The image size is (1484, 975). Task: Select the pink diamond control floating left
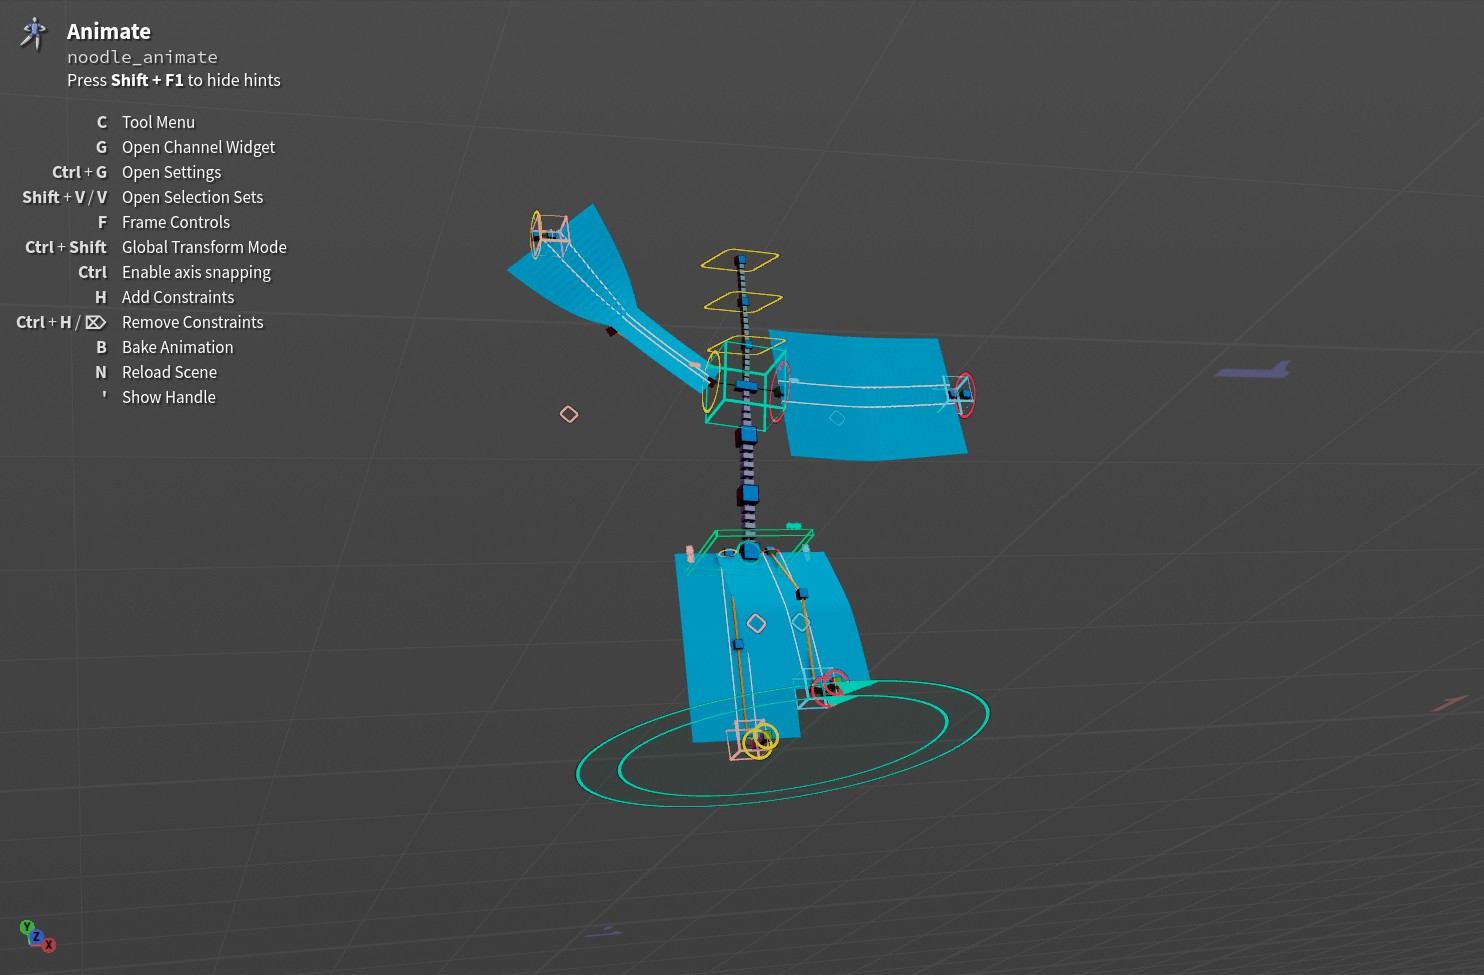[569, 414]
